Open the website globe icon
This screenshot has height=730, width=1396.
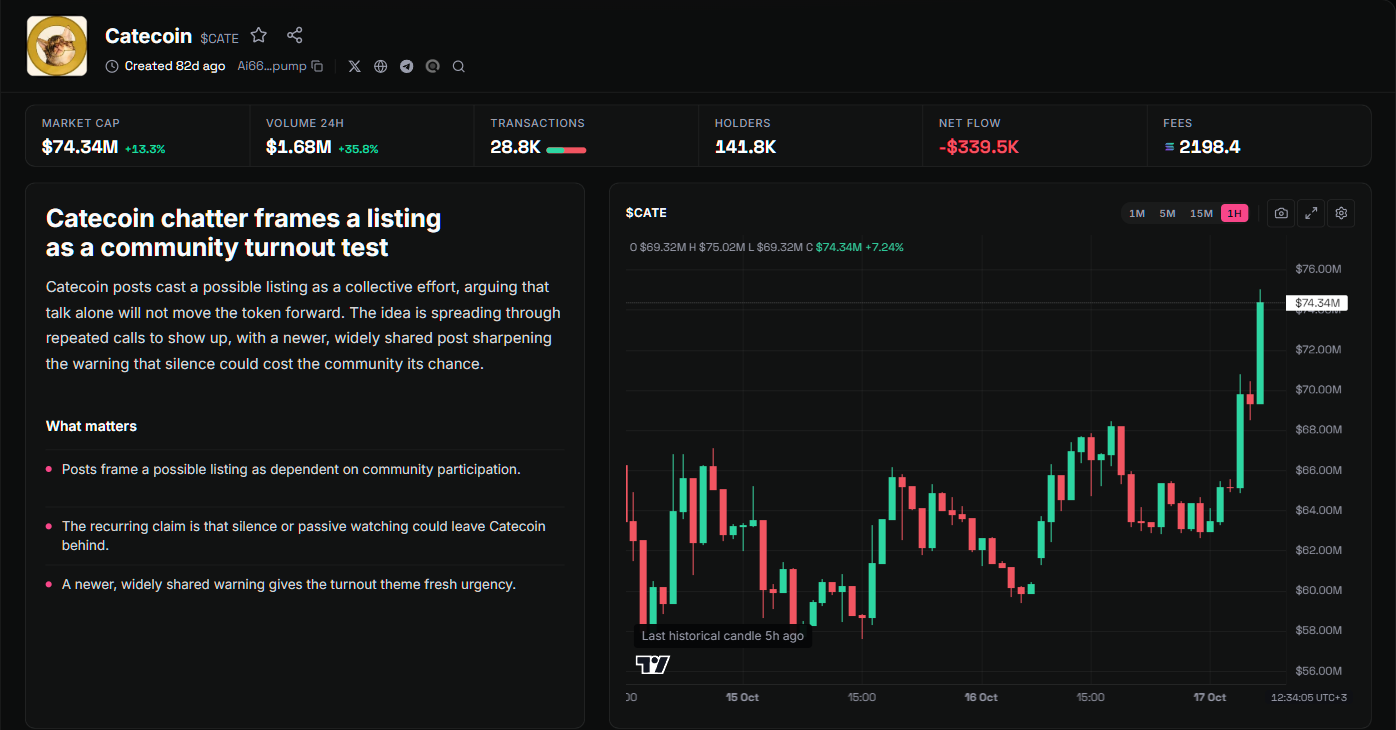[x=381, y=66]
